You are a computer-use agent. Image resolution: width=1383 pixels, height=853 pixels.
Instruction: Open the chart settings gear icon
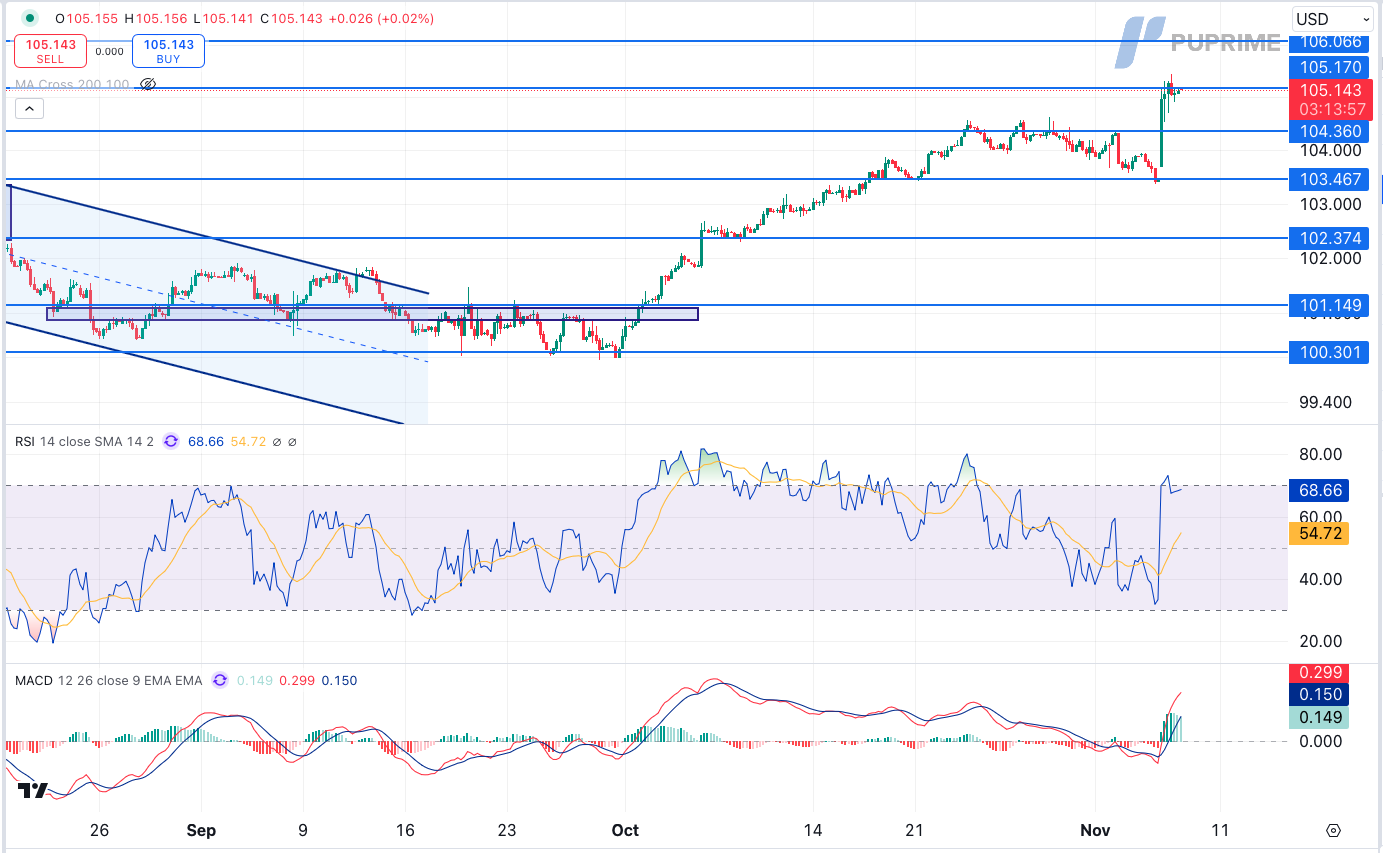[1333, 831]
